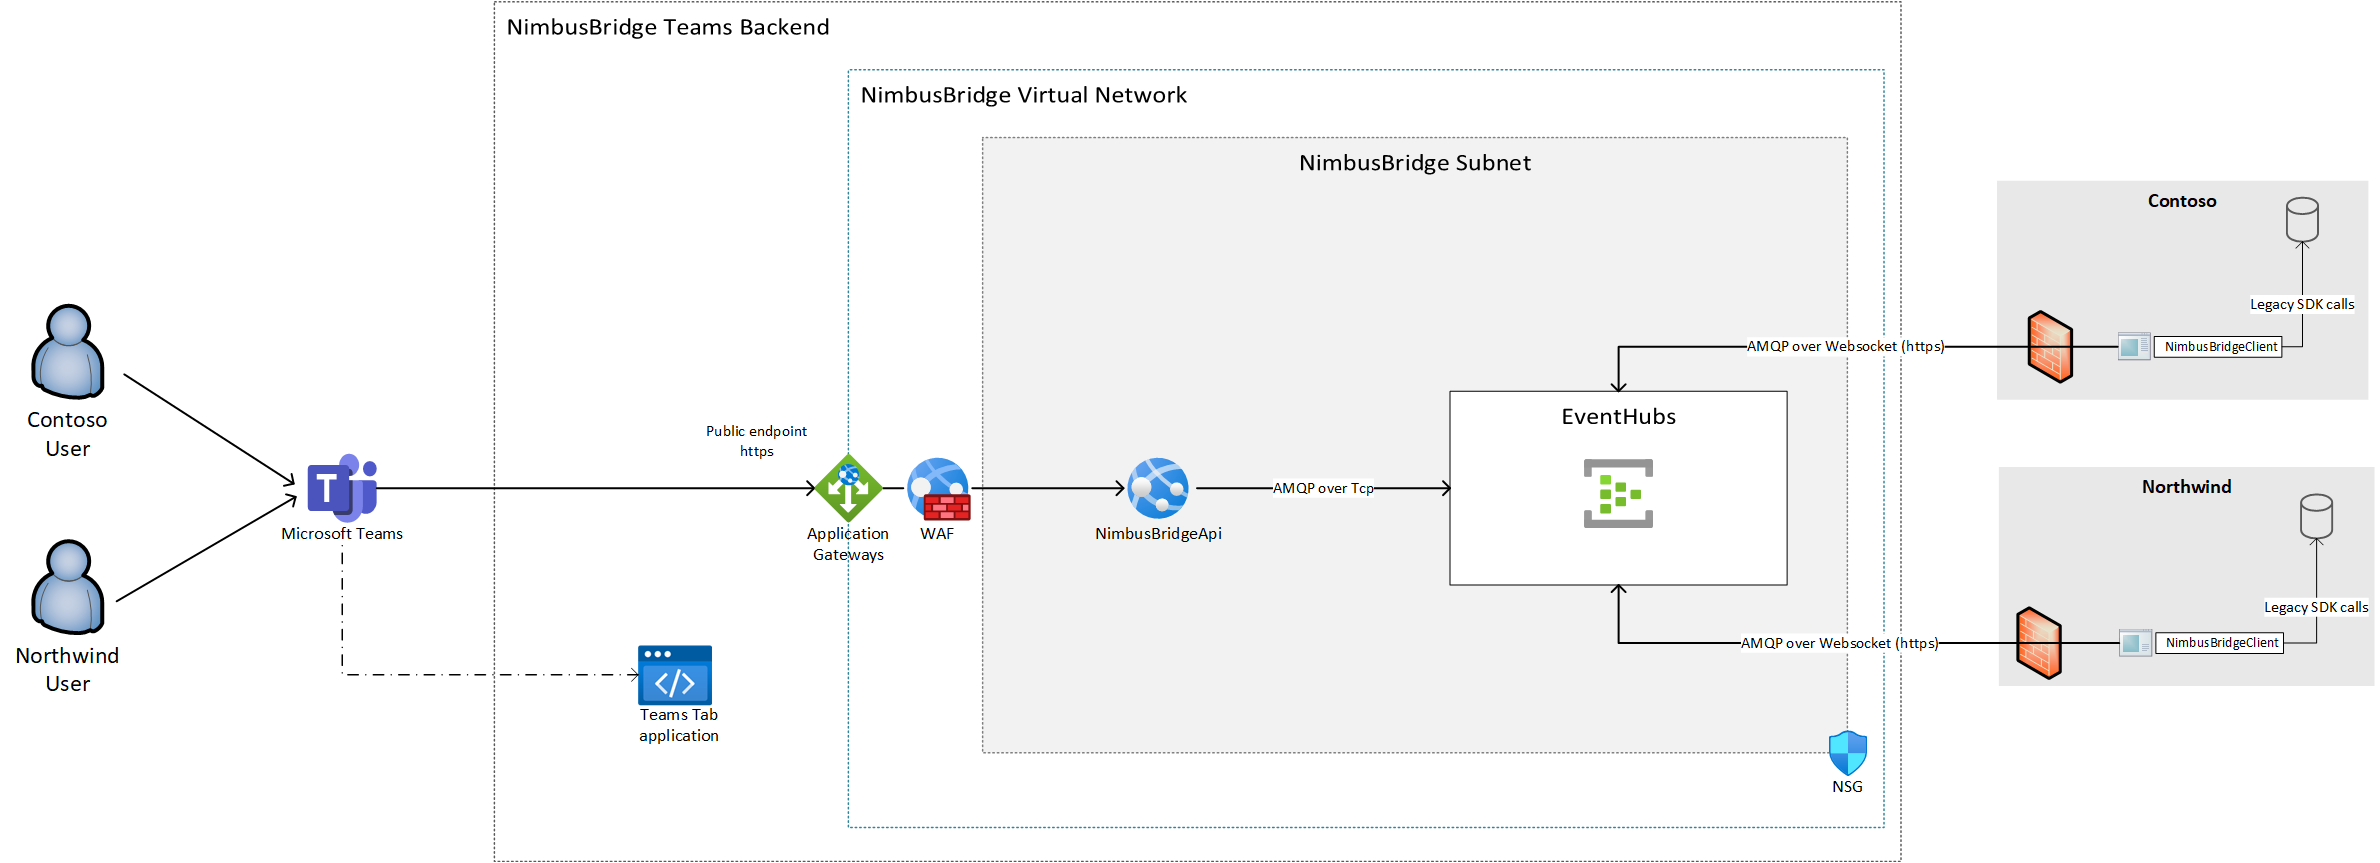Image resolution: width=2380 pixels, height=863 pixels.
Task: Select the WAF label text
Action: tap(937, 534)
